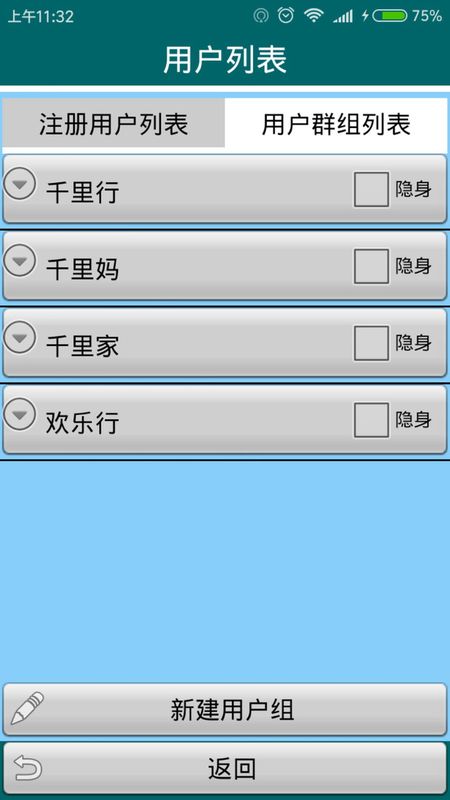
Task: Tick the 隐身 checkbox for 欢乐行
Action: 371,420
